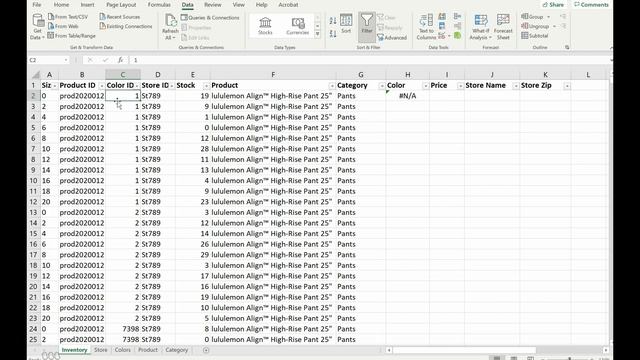640x360 pixels.
Task: Select cell H2 showing #N/A
Action: pos(407,96)
